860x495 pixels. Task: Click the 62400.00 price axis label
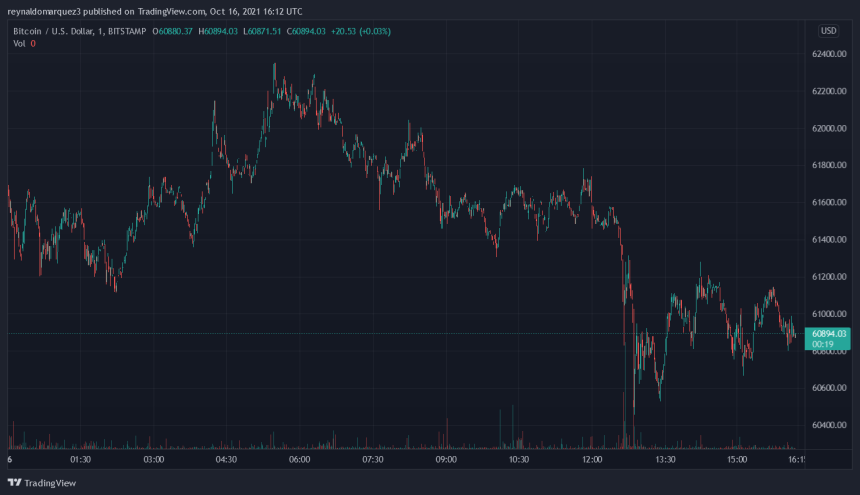[x=829, y=54]
